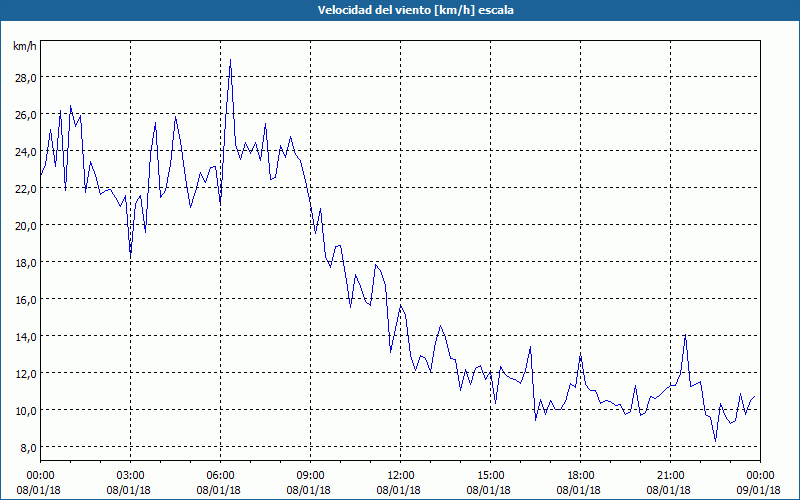Click the 06:00 time axis label
800x500 pixels.
[x=220, y=476]
